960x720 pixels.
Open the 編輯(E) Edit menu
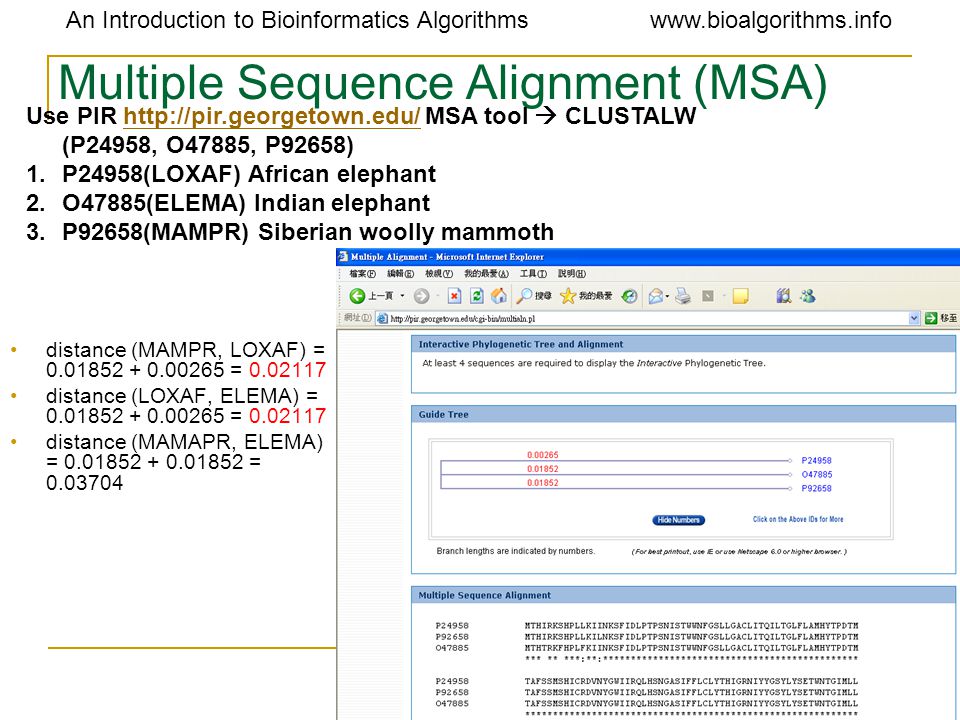[400, 274]
